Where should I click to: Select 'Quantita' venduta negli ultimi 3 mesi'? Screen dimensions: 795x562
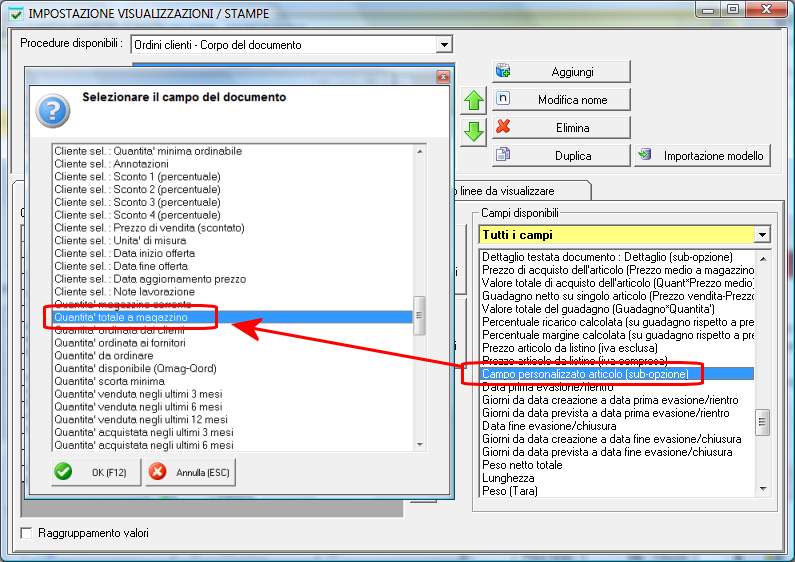233,394
